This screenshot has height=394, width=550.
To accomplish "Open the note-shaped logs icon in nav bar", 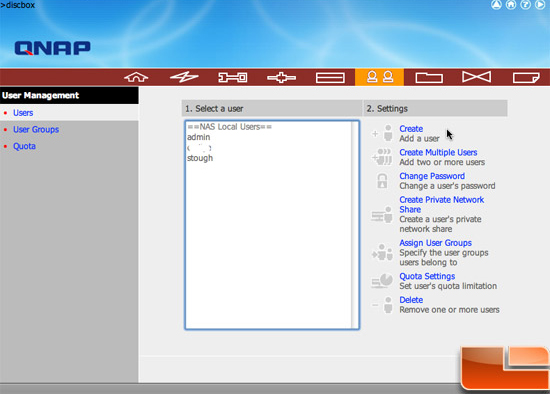I will pos(526,78).
